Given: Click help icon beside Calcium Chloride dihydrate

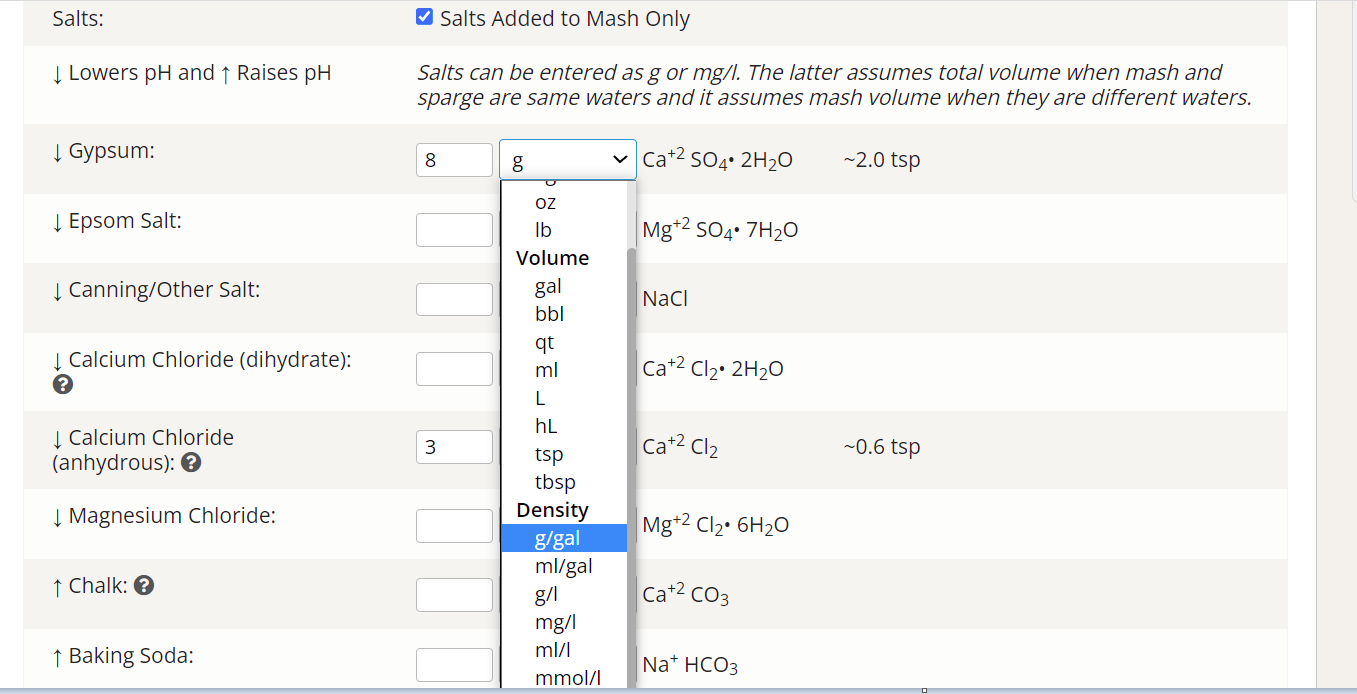Looking at the screenshot, I should click(x=62, y=385).
